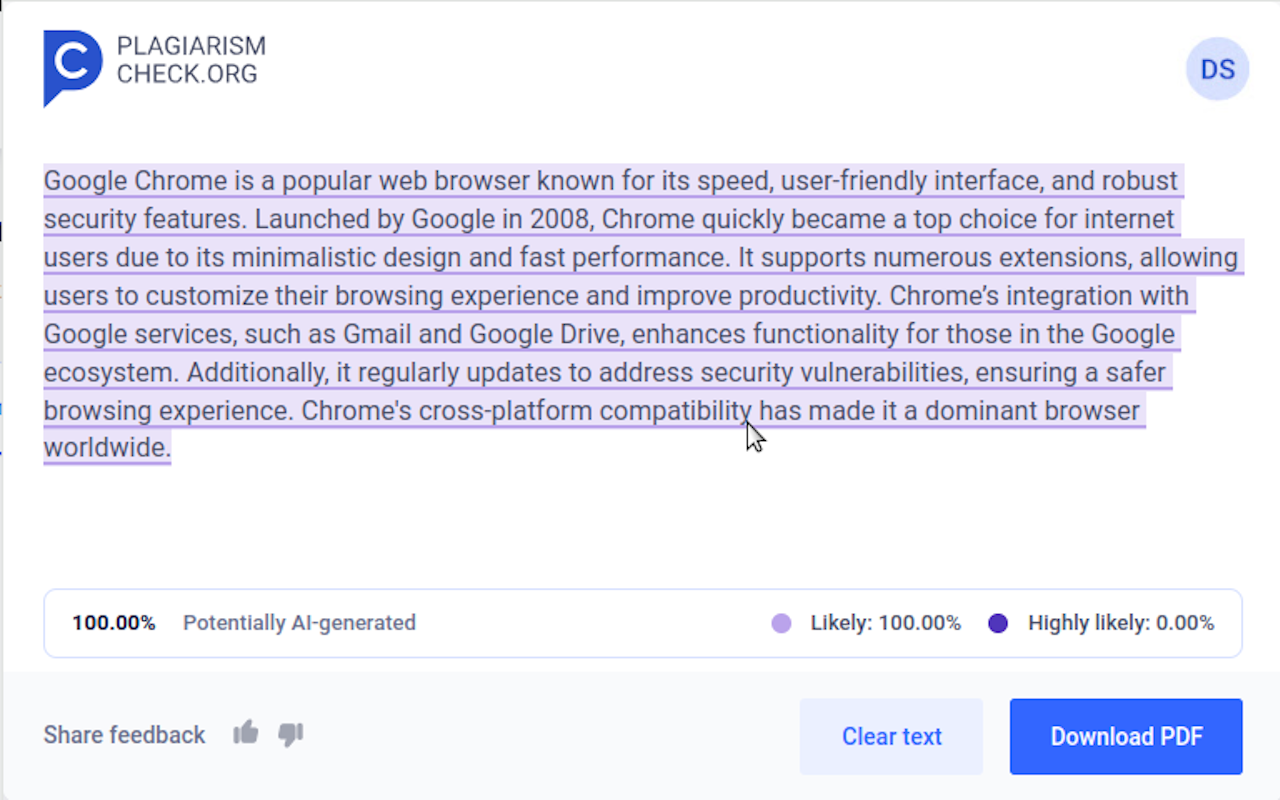Viewport: 1280px width, 800px height.
Task: Click the PLAGIARISM CHECK.ORG logo text
Action: (190, 60)
